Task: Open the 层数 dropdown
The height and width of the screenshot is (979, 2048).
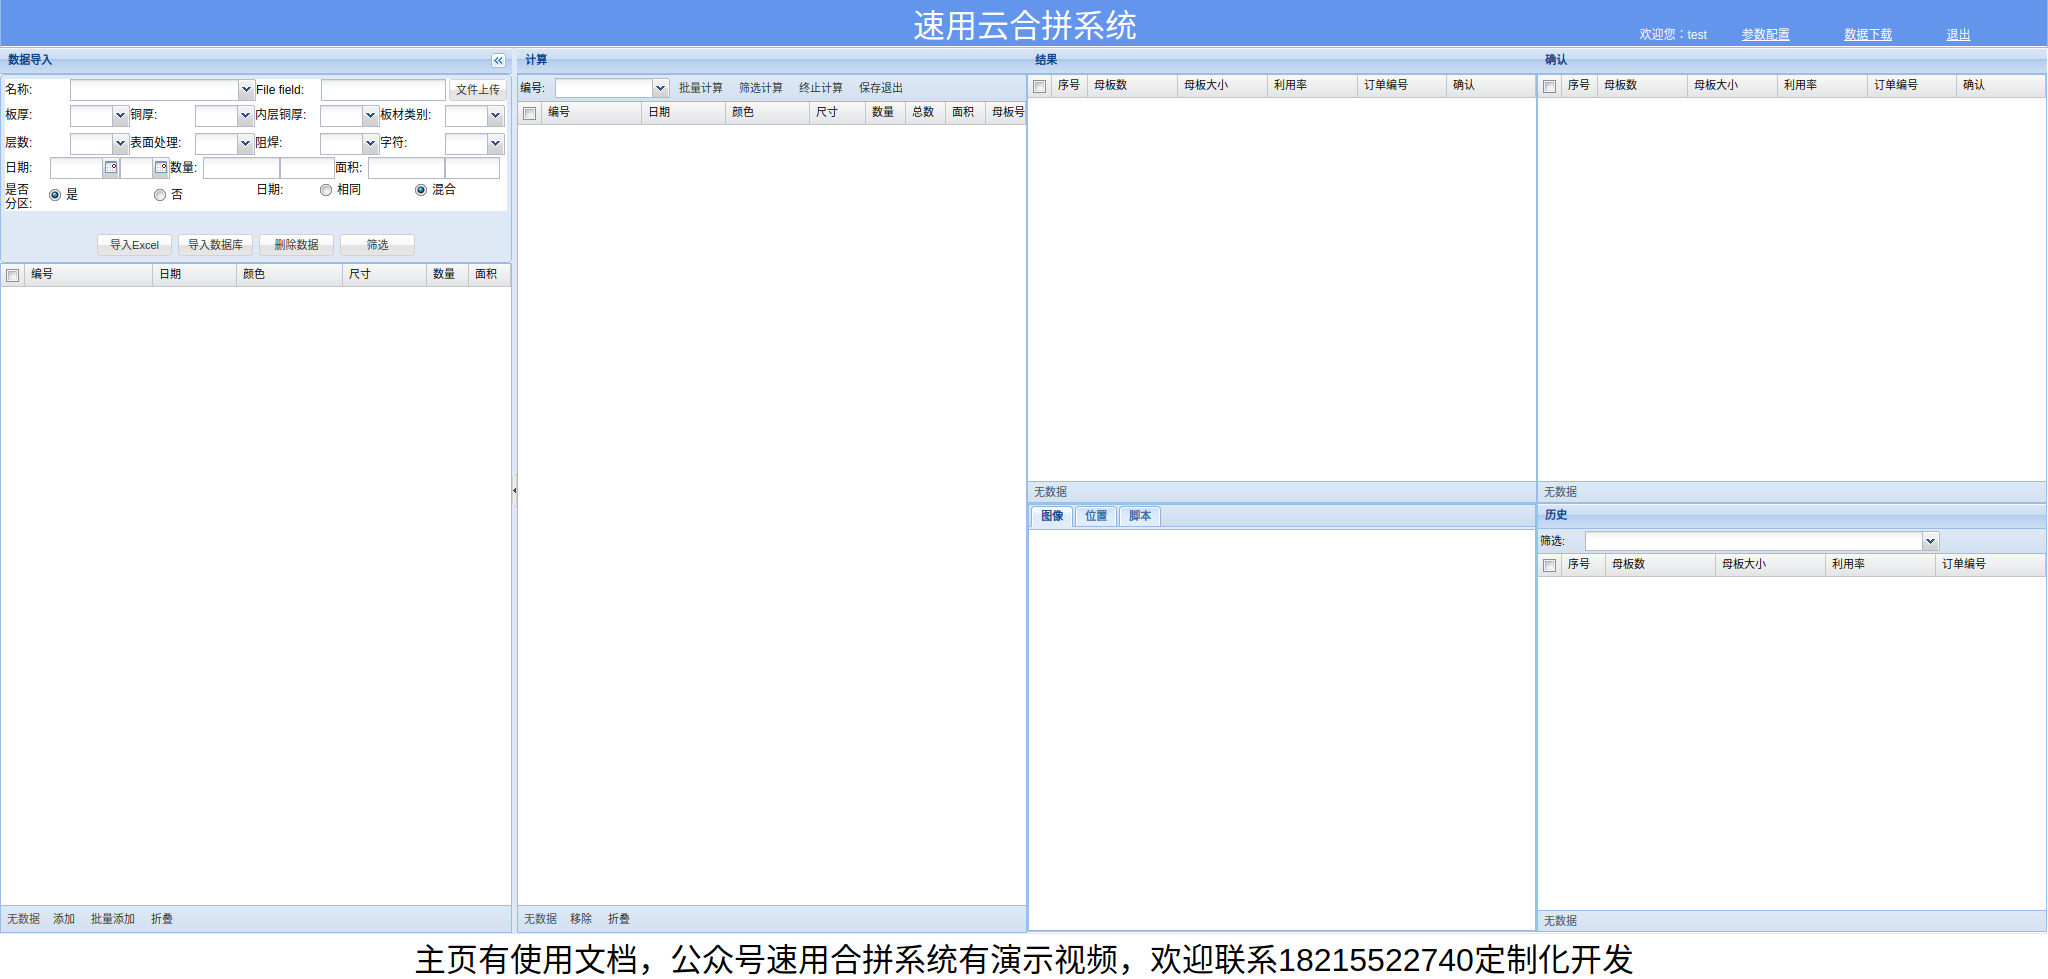Action: [x=120, y=144]
